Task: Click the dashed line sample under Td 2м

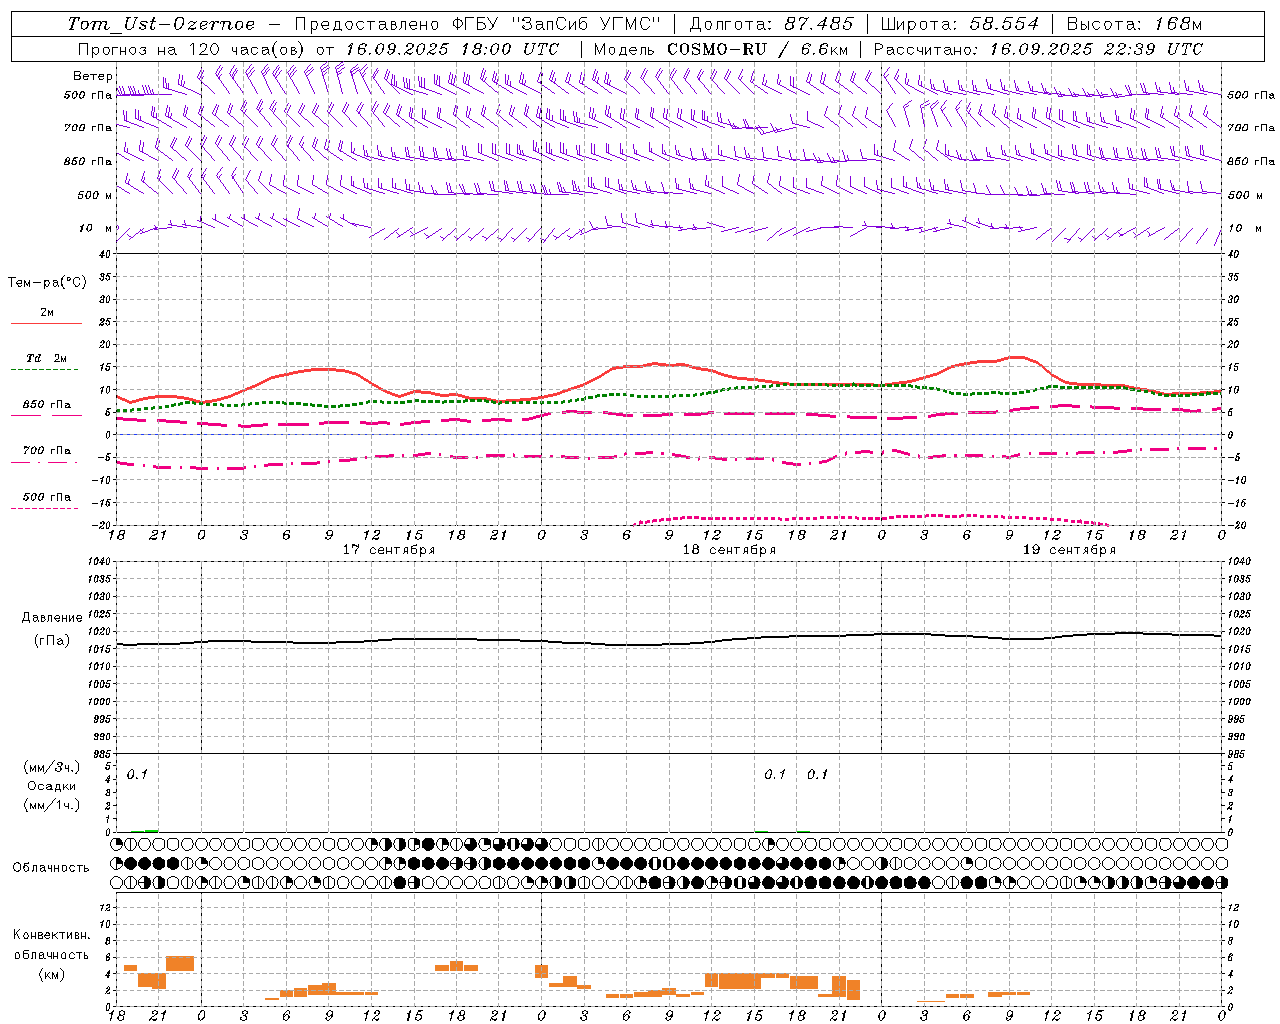Action: [x=45, y=370]
